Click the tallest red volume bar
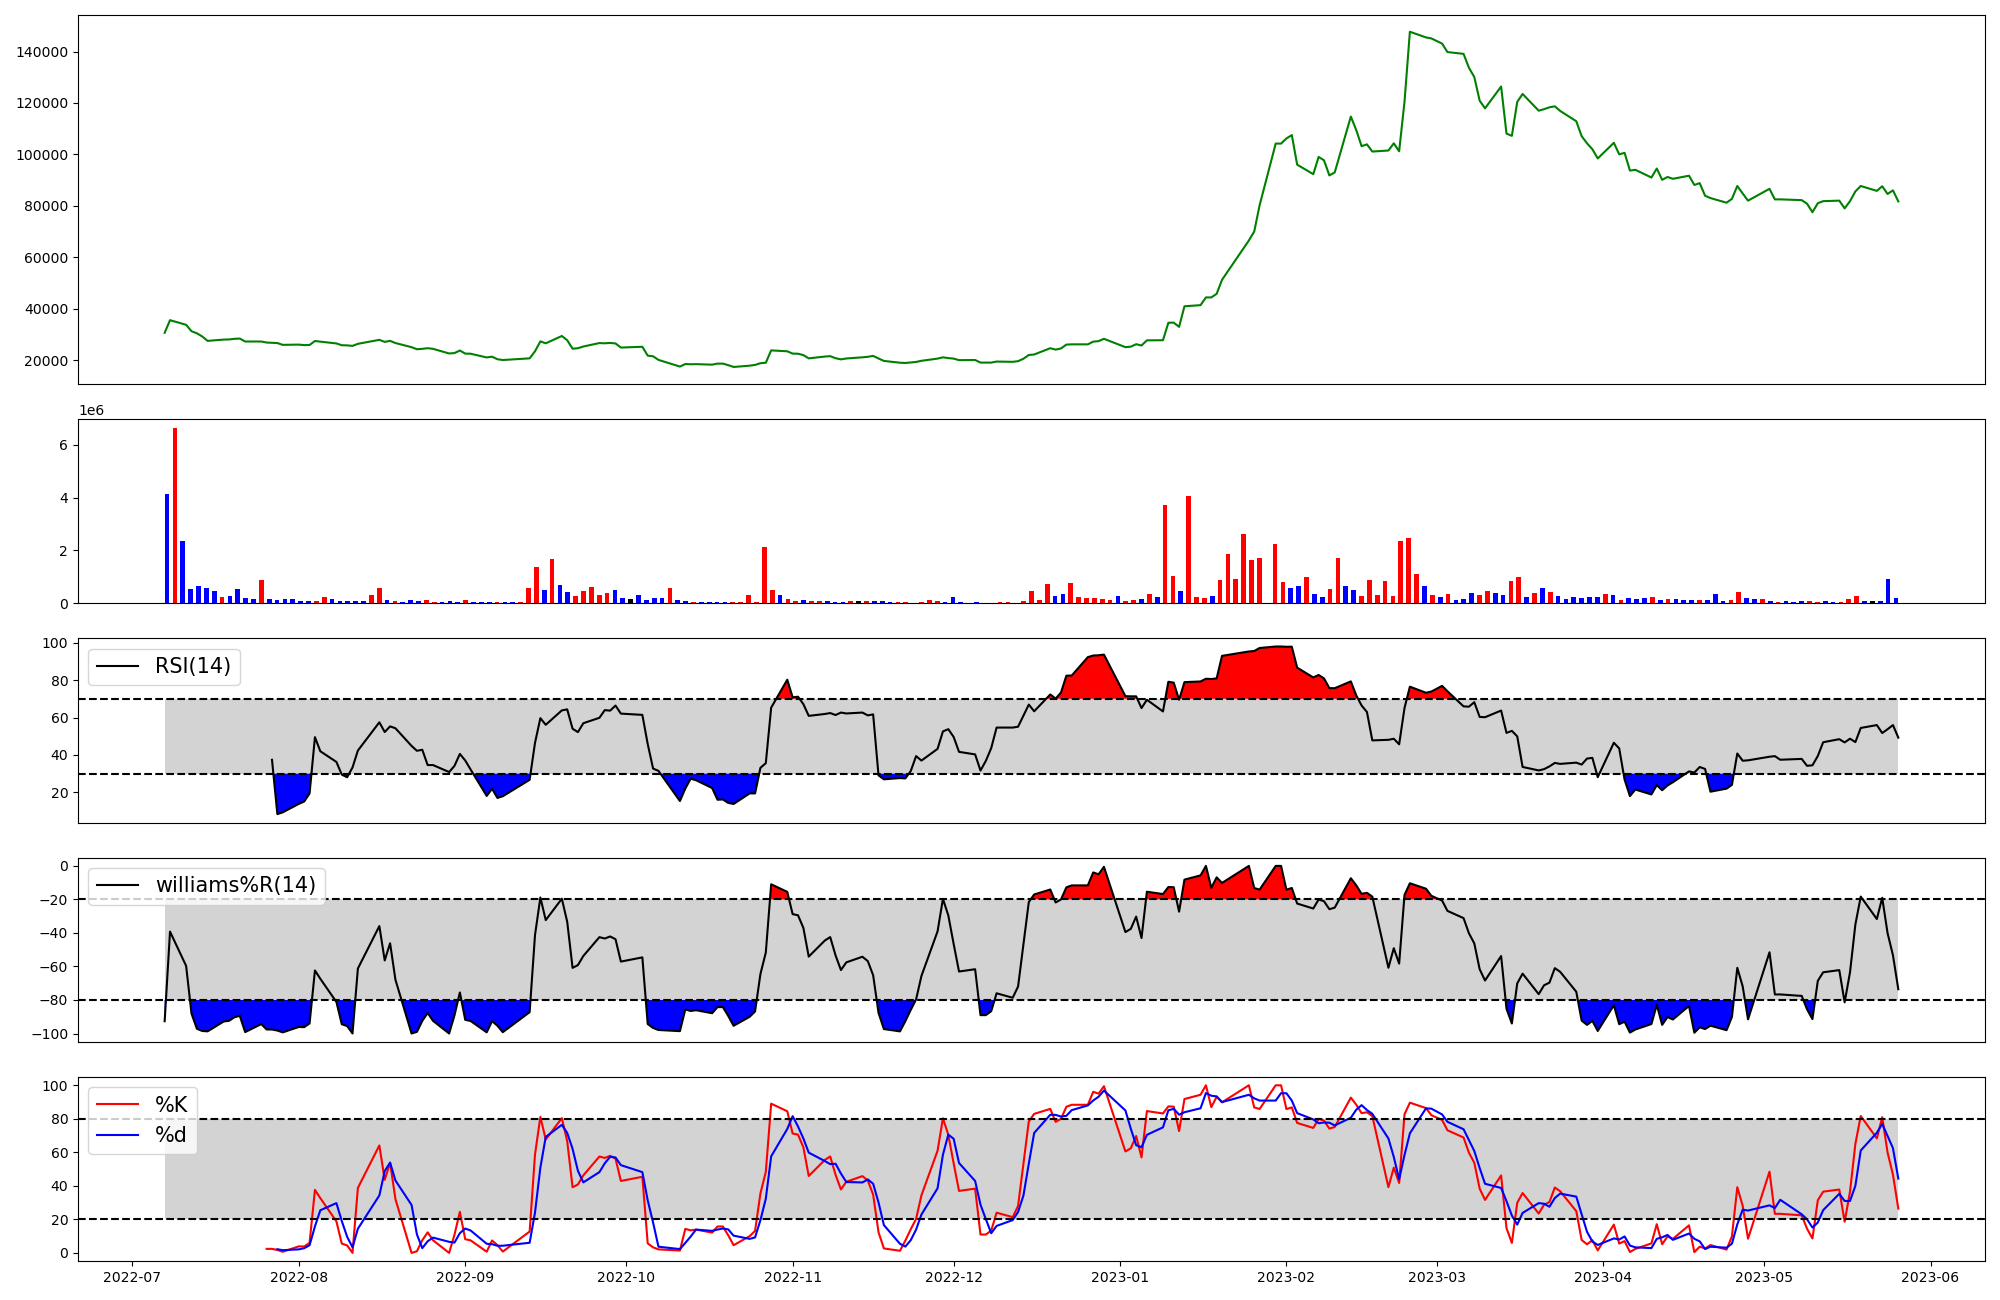The image size is (2000, 1300). coord(175,515)
